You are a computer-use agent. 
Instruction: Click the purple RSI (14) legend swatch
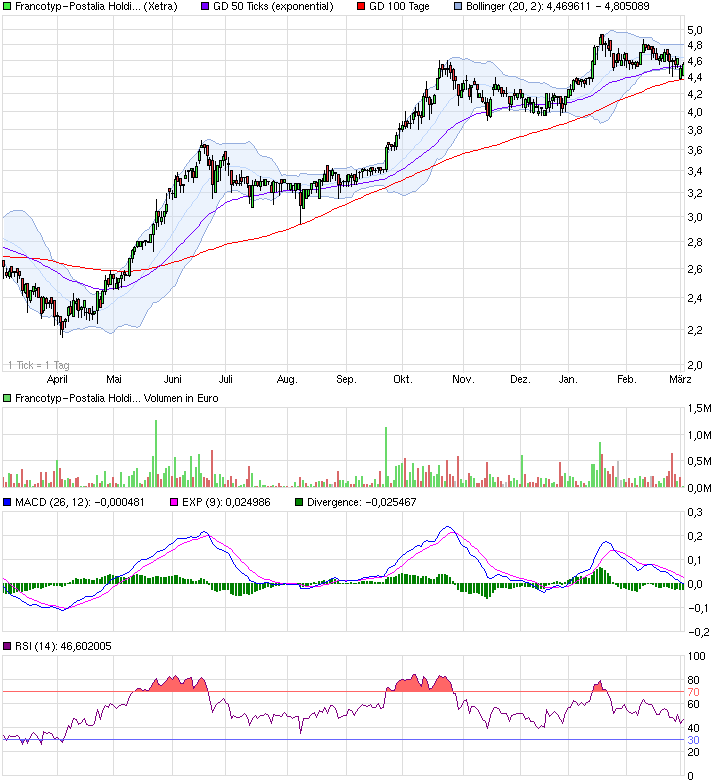(7, 646)
